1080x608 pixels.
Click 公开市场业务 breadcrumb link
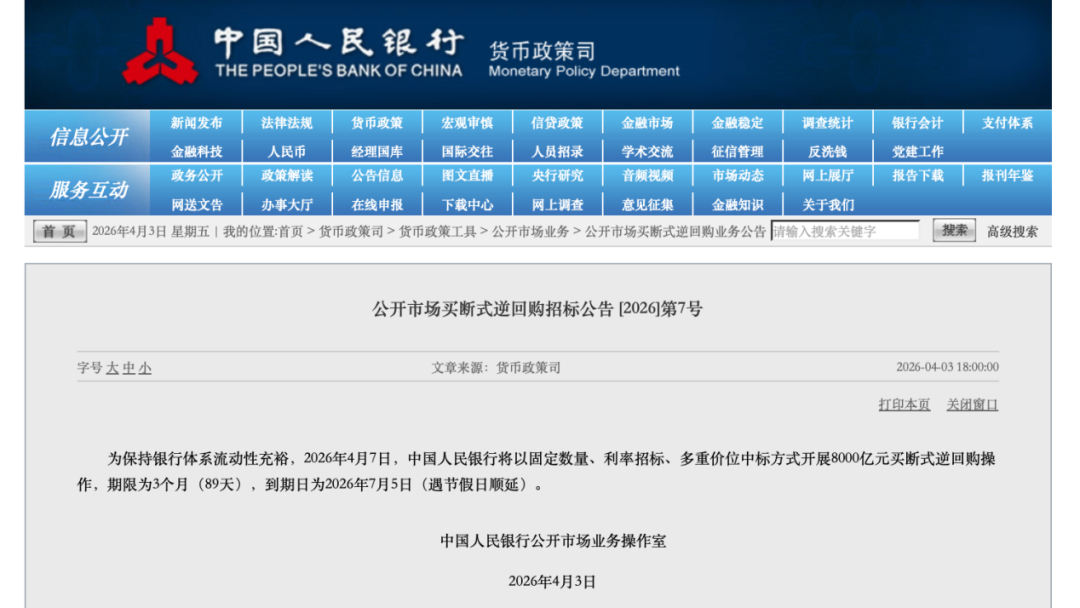(x=530, y=231)
